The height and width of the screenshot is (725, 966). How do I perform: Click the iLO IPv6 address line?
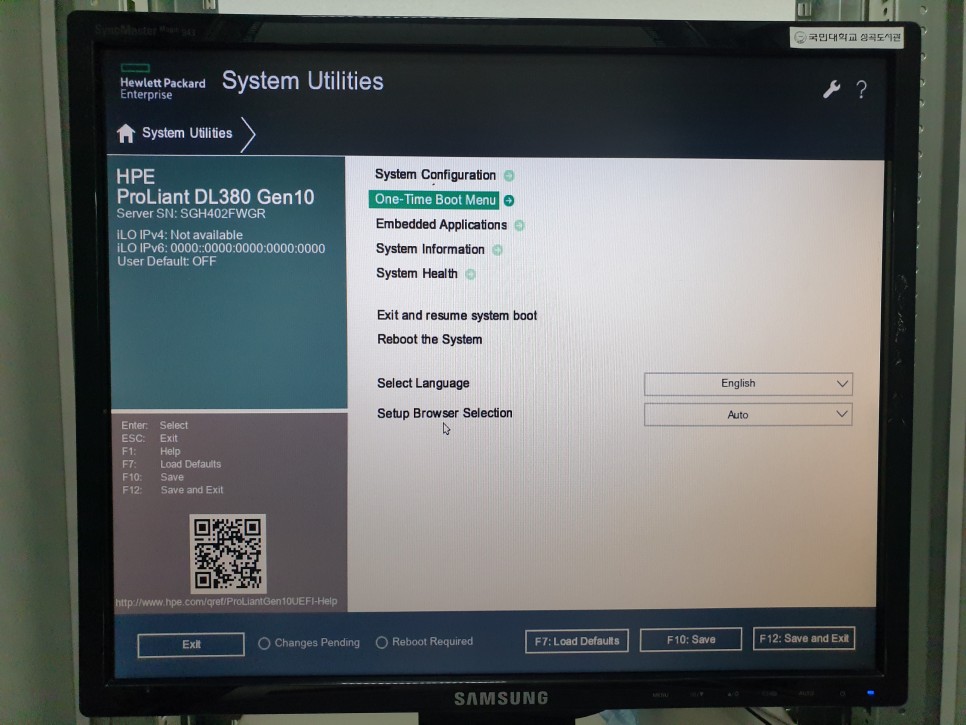[x=221, y=248]
